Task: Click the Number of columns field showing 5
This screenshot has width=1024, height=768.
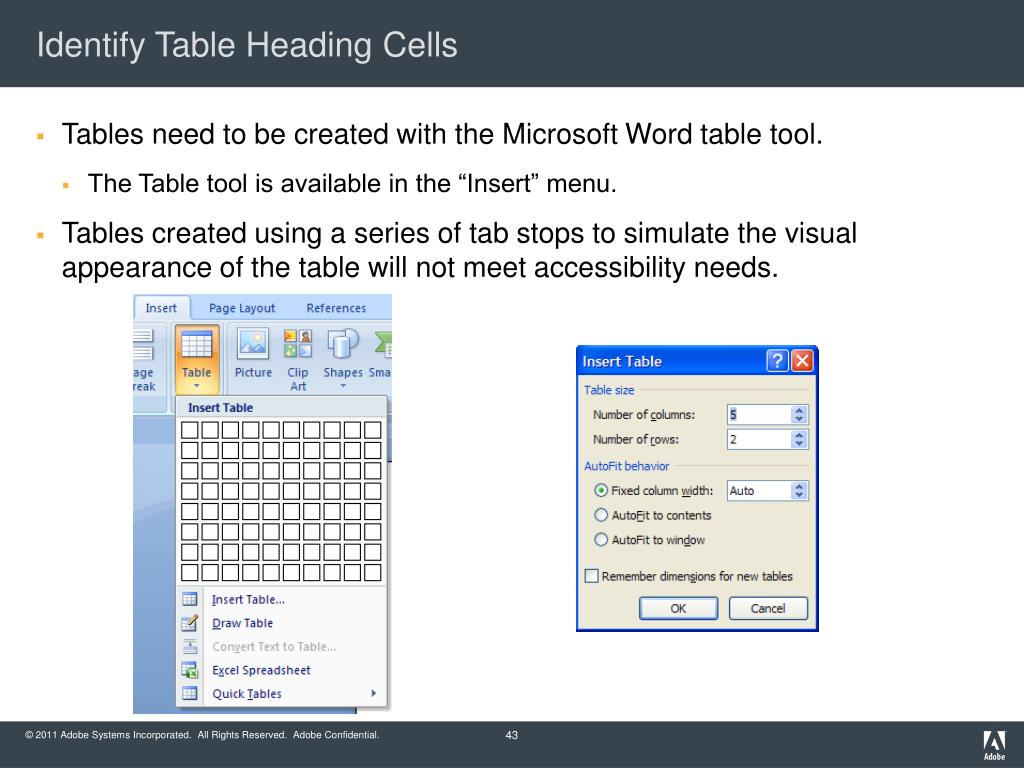Action: pos(759,415)
